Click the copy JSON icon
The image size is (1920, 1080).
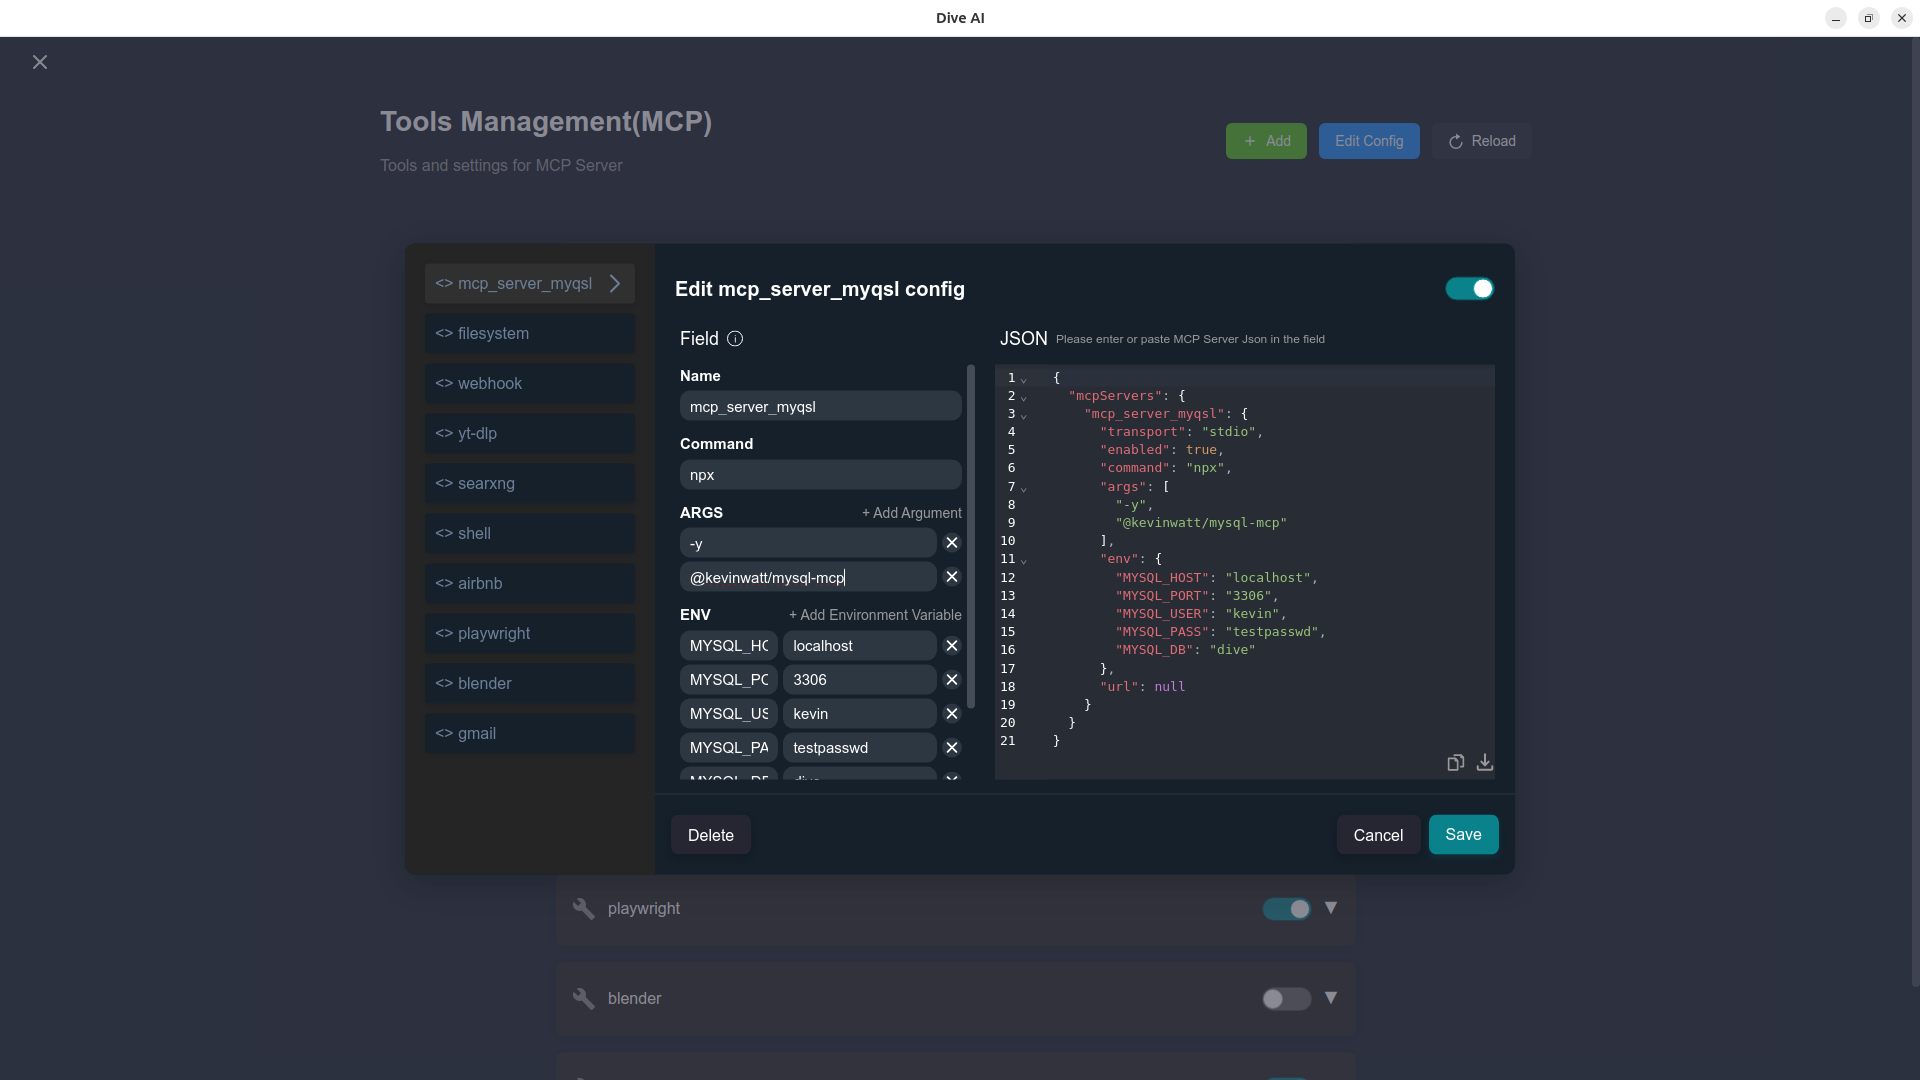[1455, 763]
